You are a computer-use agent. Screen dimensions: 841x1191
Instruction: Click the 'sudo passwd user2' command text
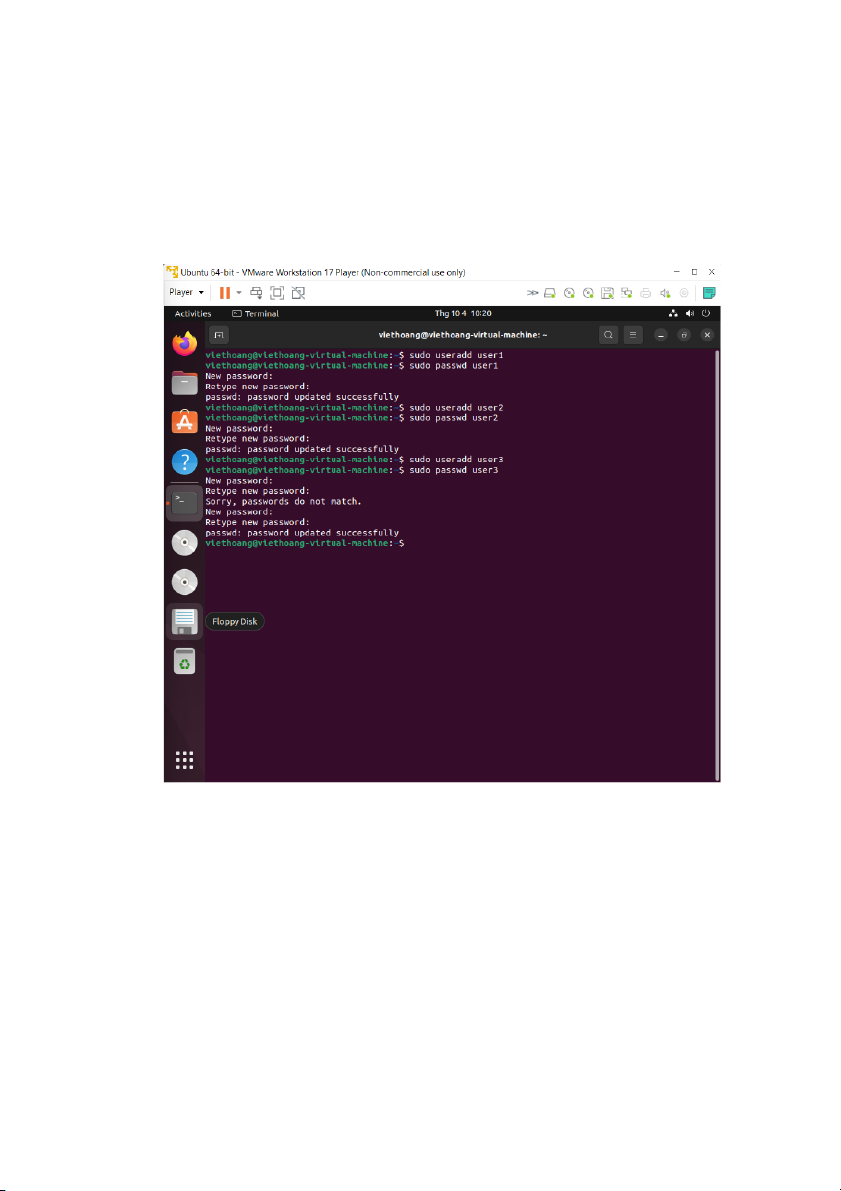pyautogui.click(x=454, y=418)
